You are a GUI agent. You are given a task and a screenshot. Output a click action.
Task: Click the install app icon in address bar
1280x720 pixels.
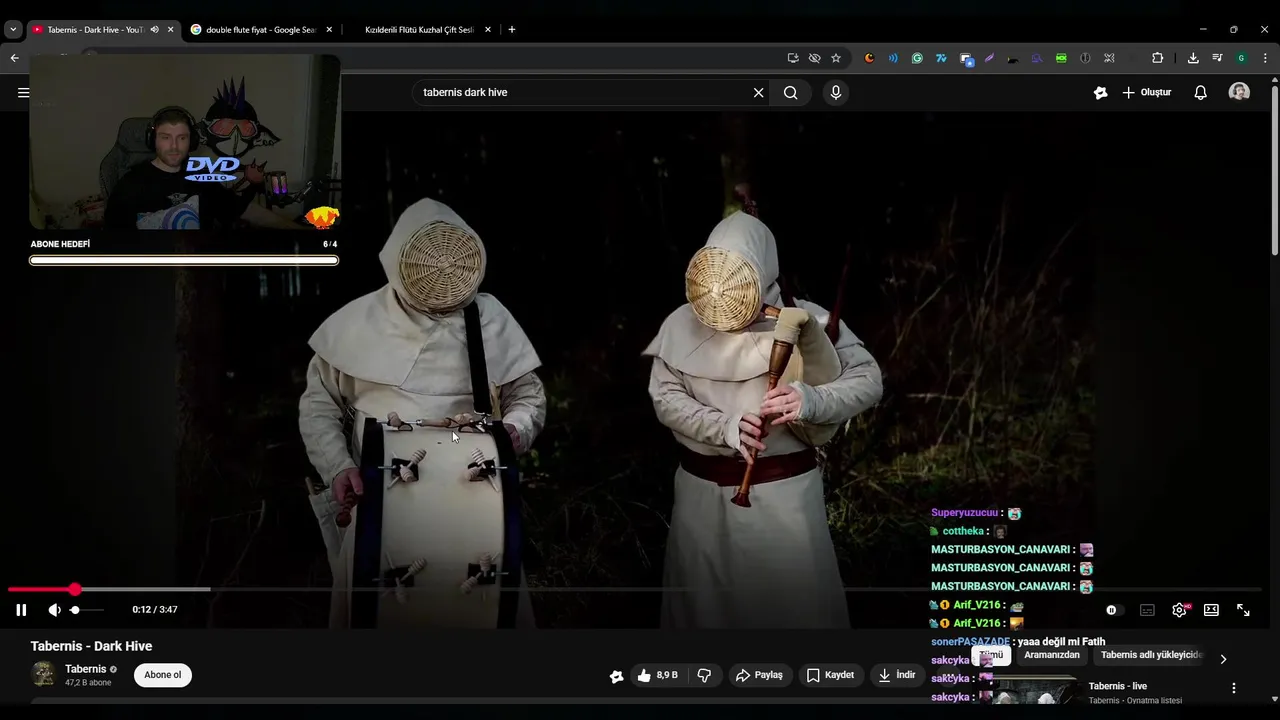tap(793, 58)
